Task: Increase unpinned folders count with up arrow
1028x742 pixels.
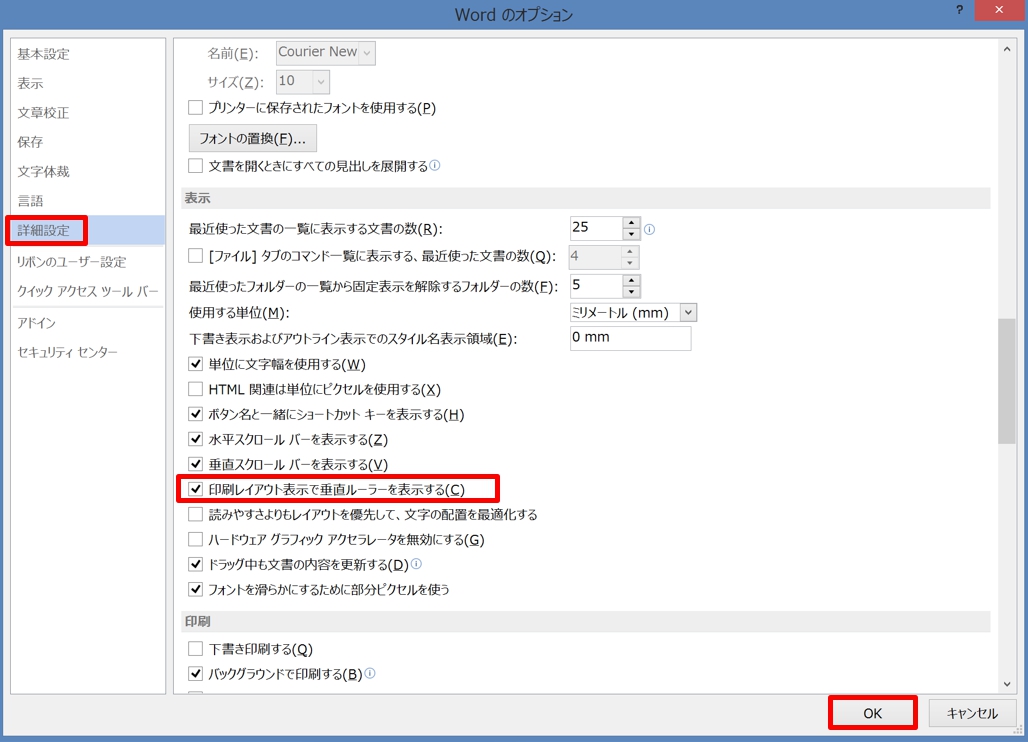Action: (x=631, y=280)
